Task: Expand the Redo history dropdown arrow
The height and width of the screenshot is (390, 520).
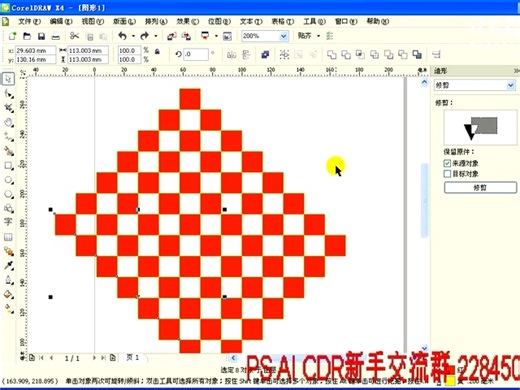Action: (x=155, y=36)
